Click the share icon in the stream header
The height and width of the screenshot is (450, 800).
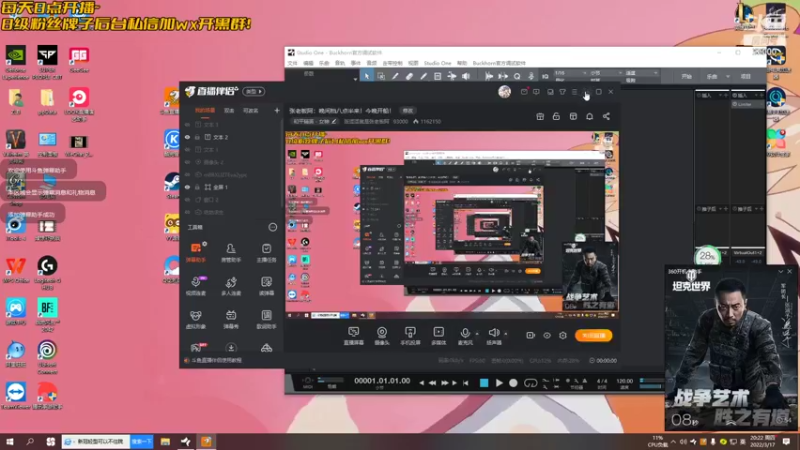[x=606, y=117]
